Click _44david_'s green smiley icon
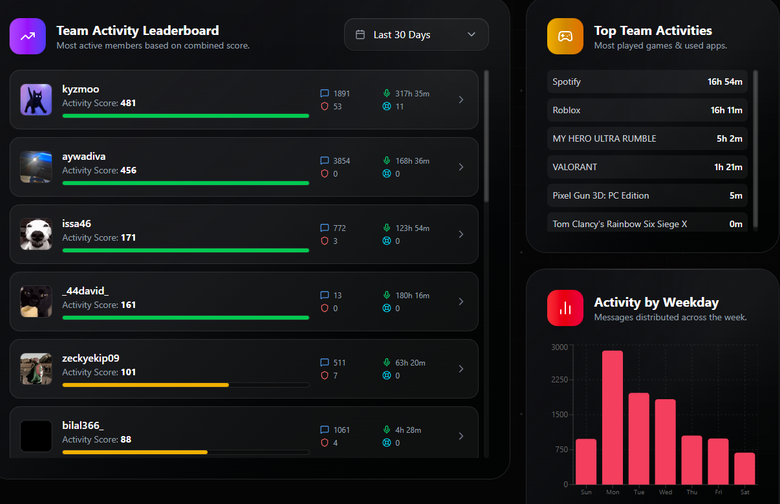The image size is (780, 504). (386, 308)
